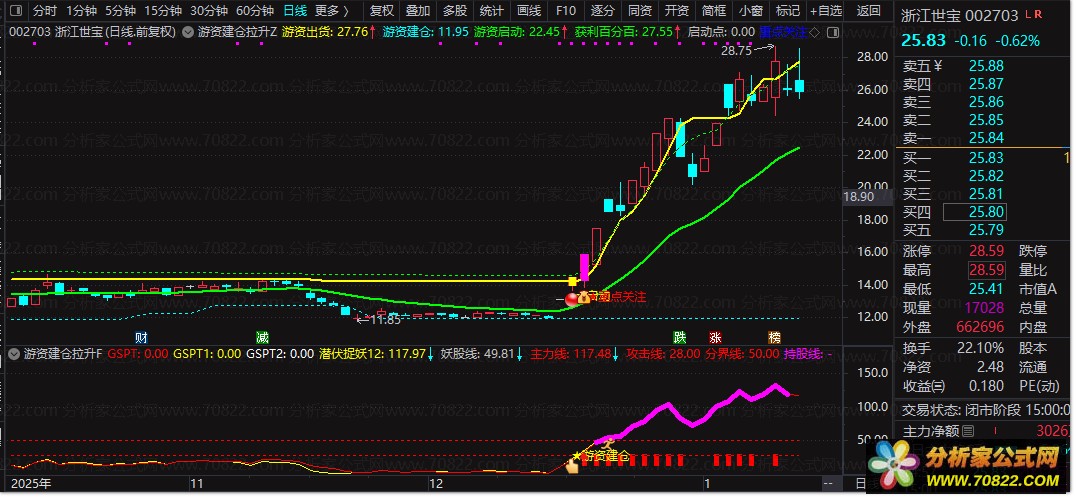Select the 日线 daily period tab

pyautogui.click(x=295, y=11)
